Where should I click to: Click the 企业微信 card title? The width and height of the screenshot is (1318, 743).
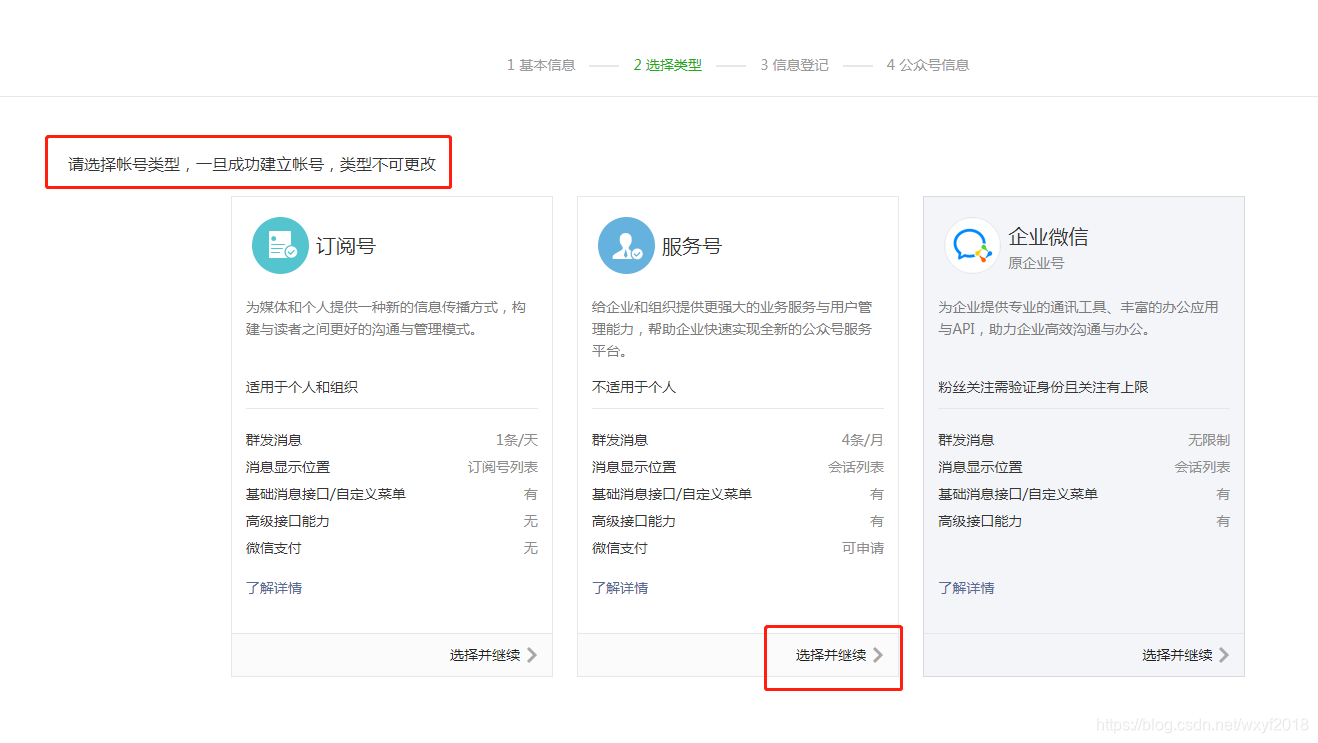click(x=1048, y=237)
